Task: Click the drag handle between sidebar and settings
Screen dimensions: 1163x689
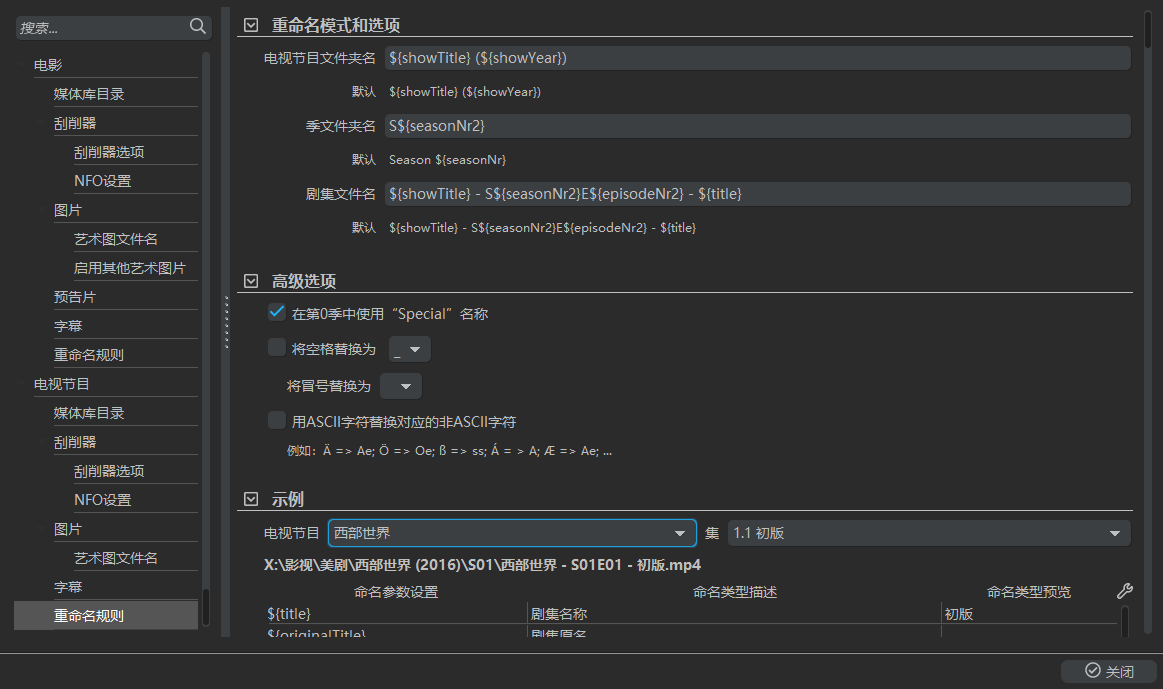Action: point(227,322)
